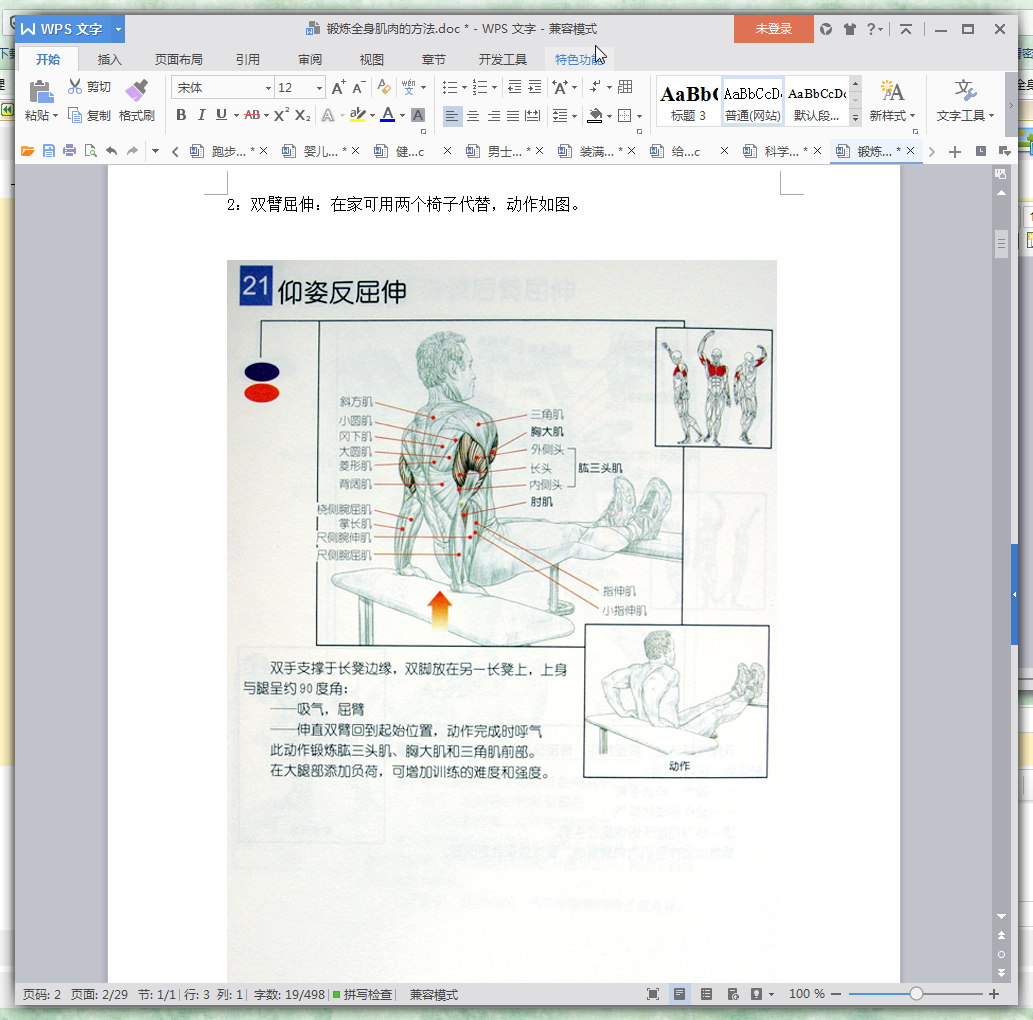Open the 页面布局 (Page Layout) tab
1033x1020 pixels.
tap(179, 59)
